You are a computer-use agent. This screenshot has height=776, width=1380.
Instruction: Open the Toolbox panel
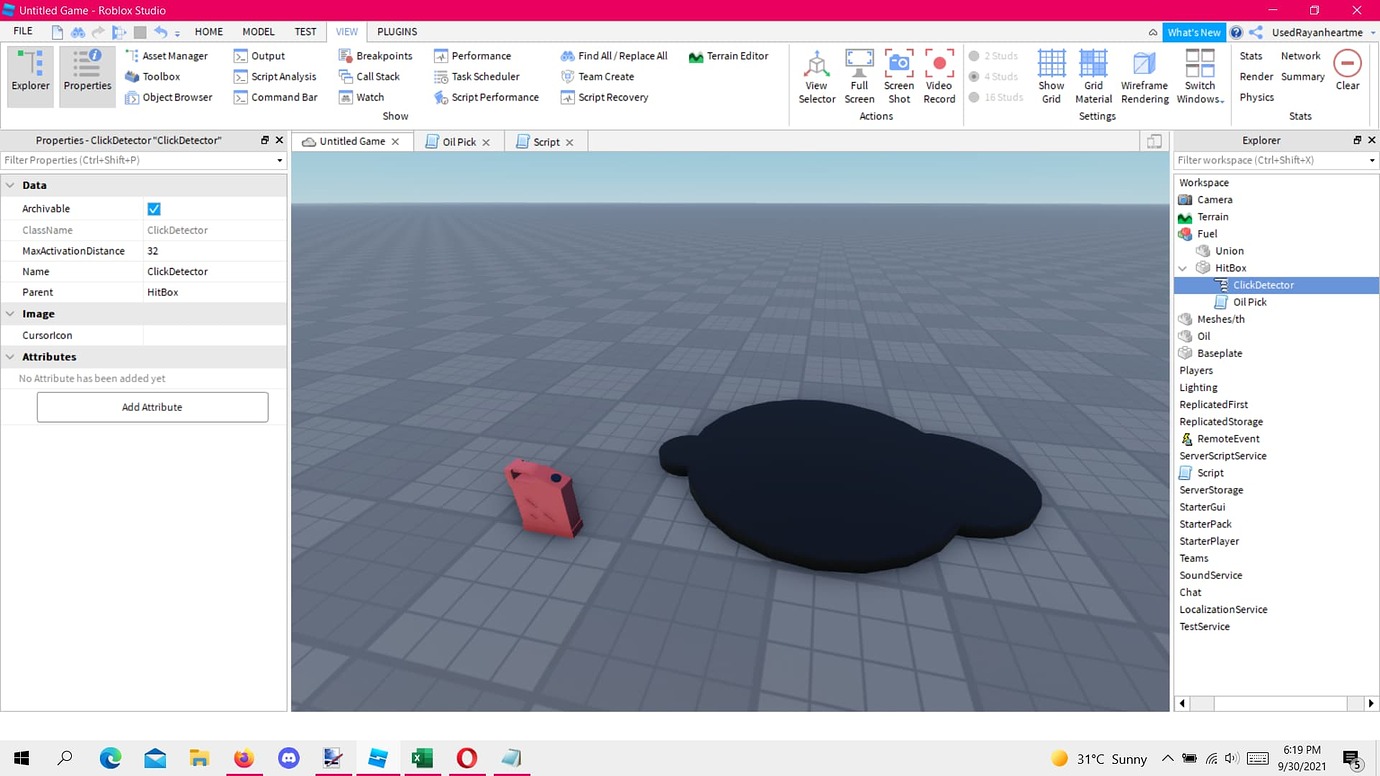pos(154,77)
